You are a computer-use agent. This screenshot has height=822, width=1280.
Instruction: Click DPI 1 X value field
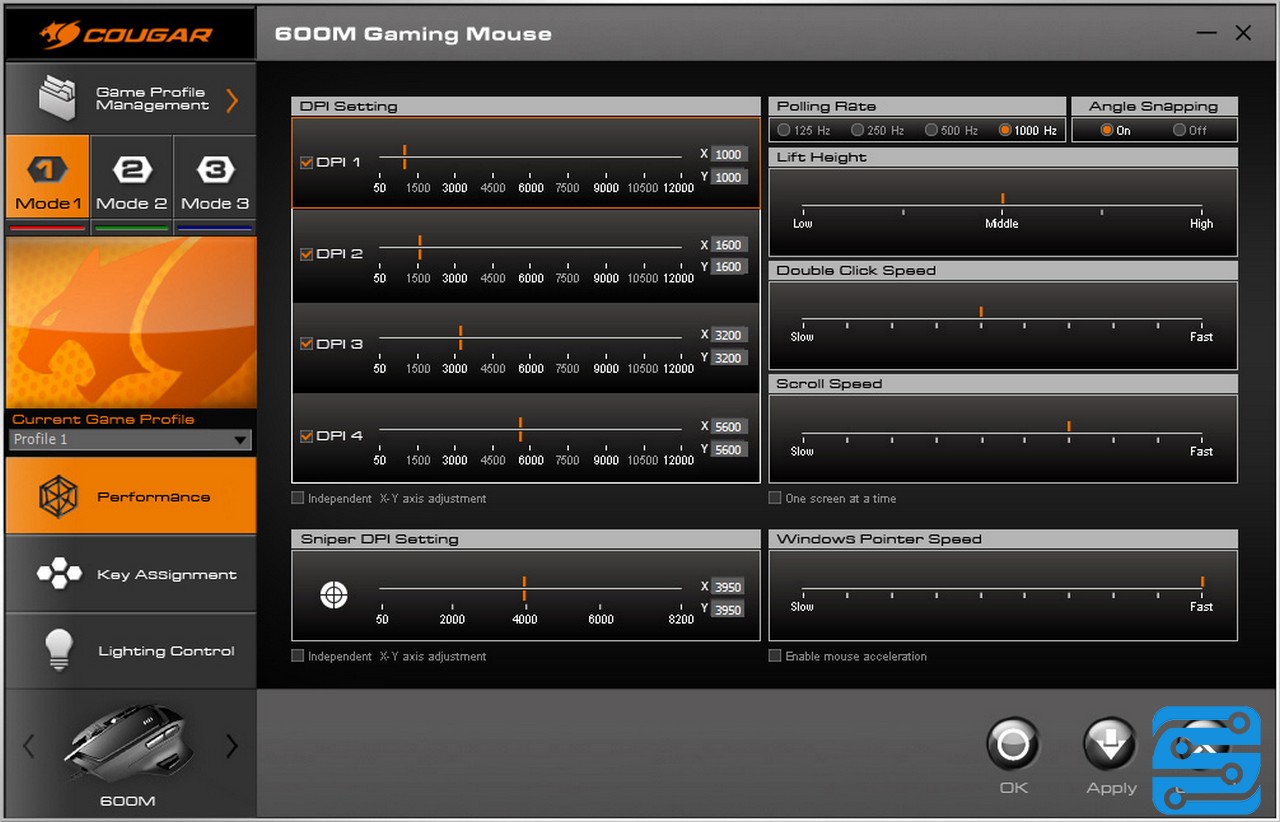pos(729,154)
